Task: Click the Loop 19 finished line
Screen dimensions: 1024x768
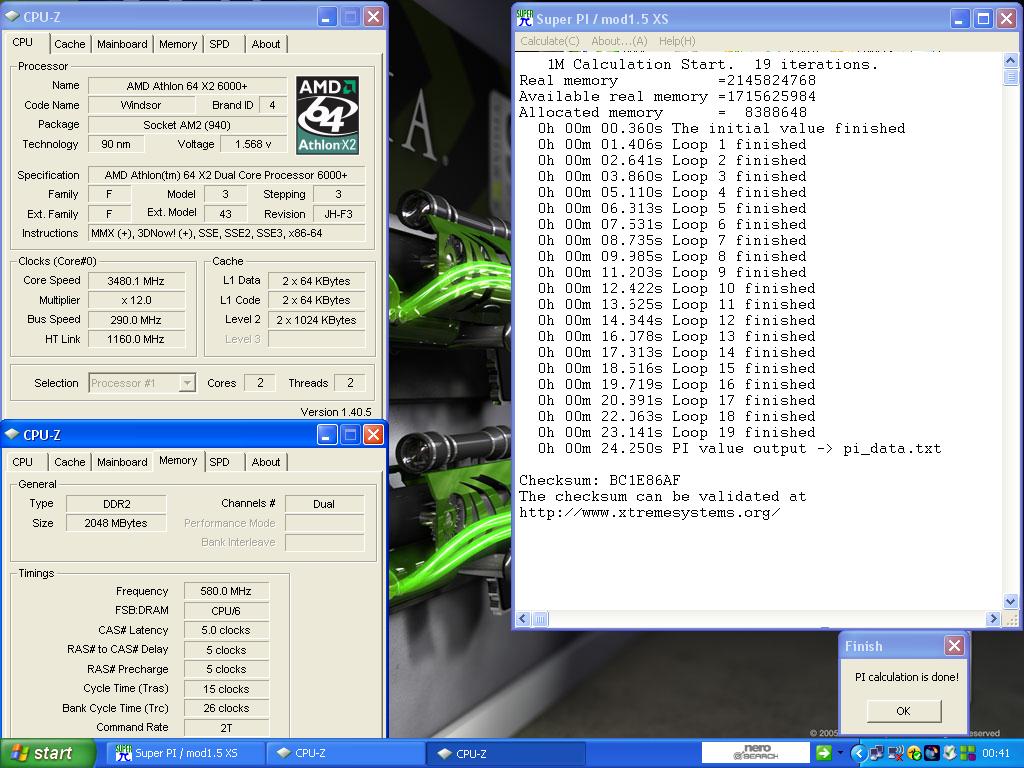Action: coord(677,432)
